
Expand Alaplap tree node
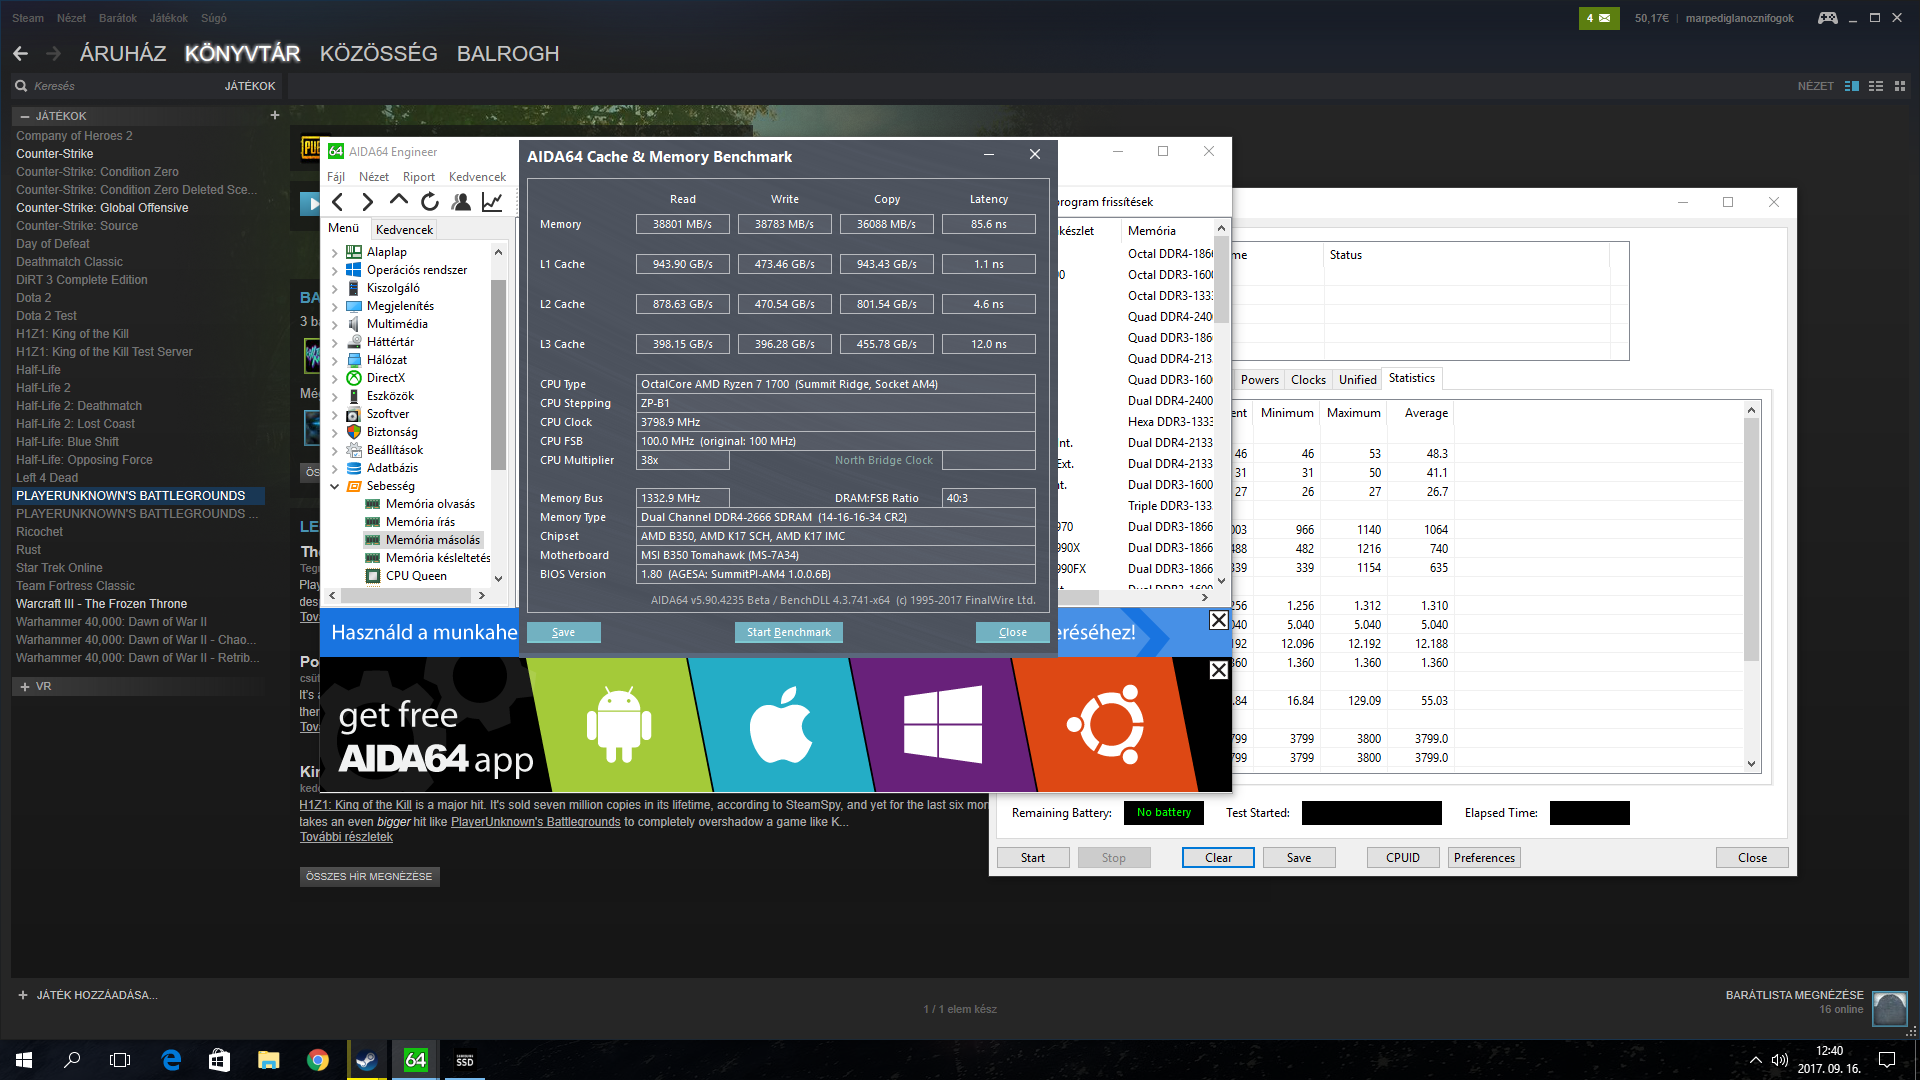click(x=334, y=252)
